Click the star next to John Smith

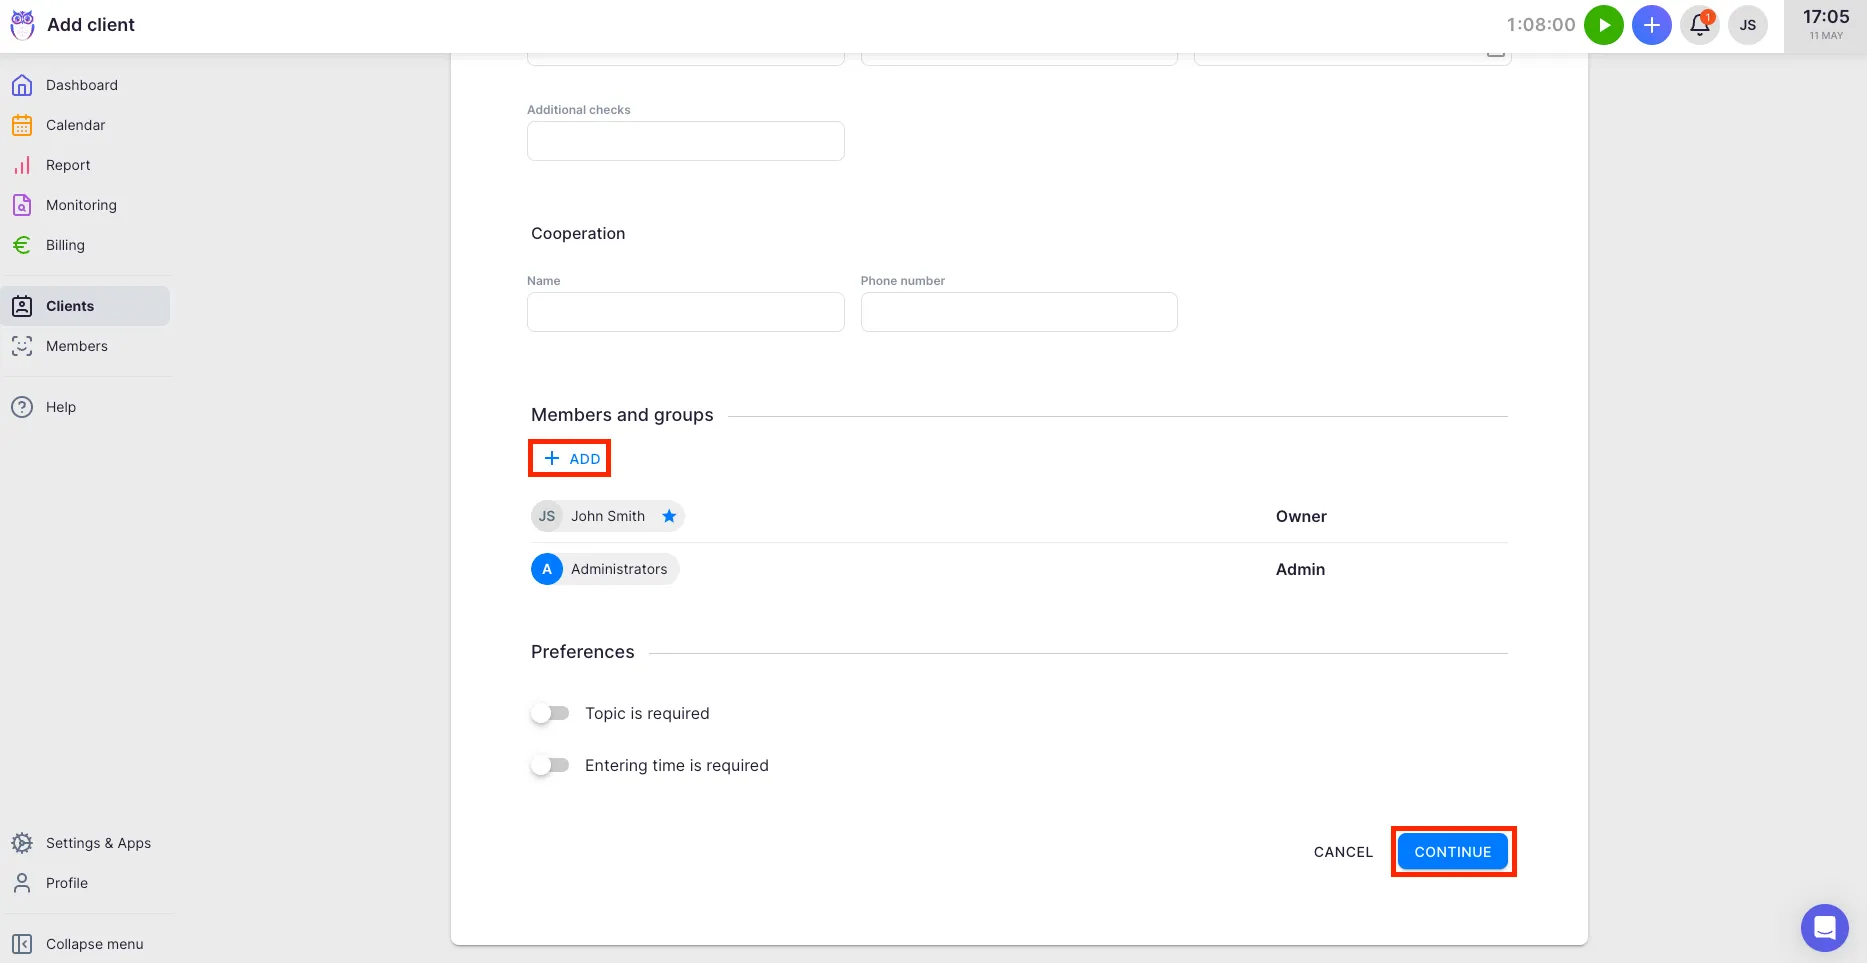coord(669,516)
